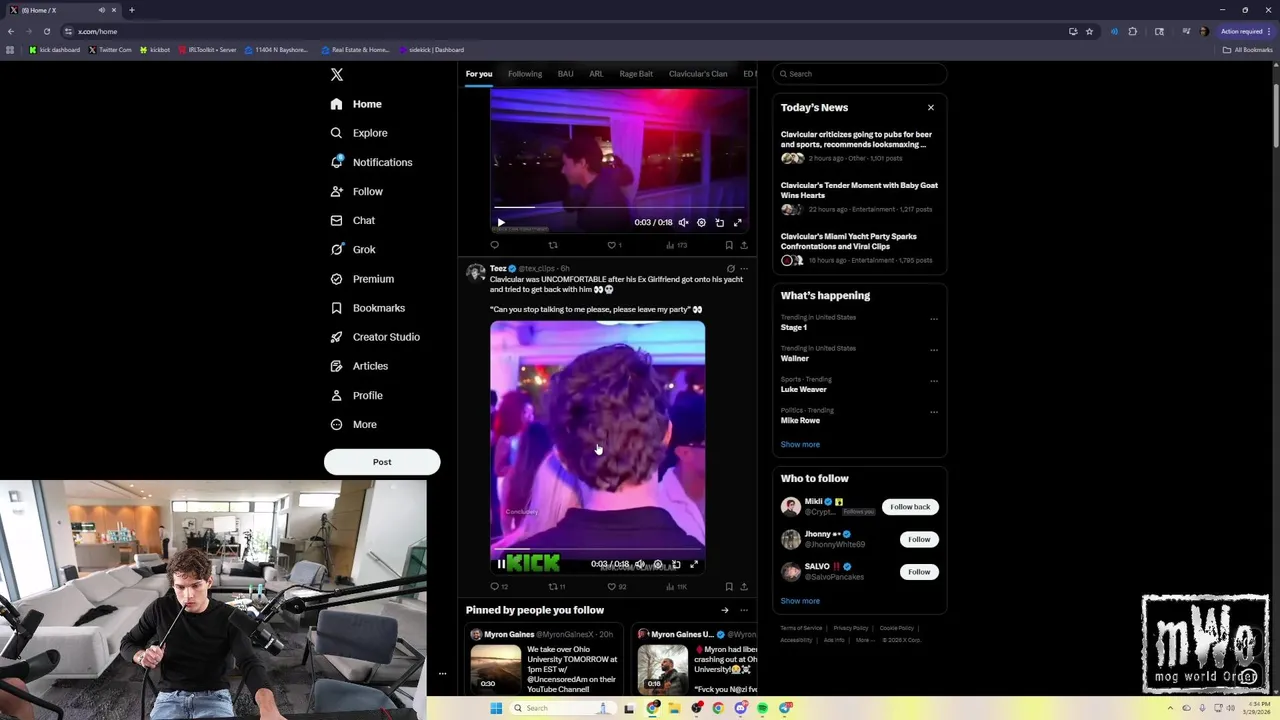Click the X search box
The height and width of the screenshot is (720, 1280).
click(x=859, y=74)
